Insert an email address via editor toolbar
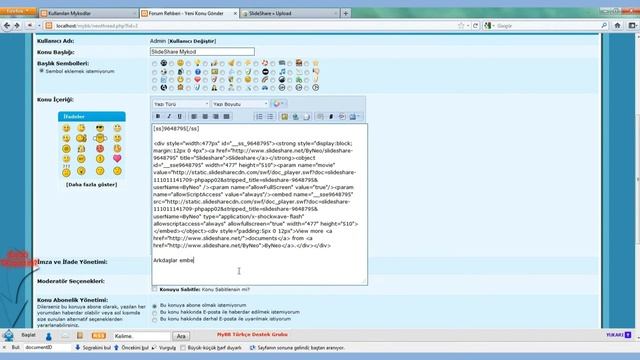640x360 pixels. [306, 116]
